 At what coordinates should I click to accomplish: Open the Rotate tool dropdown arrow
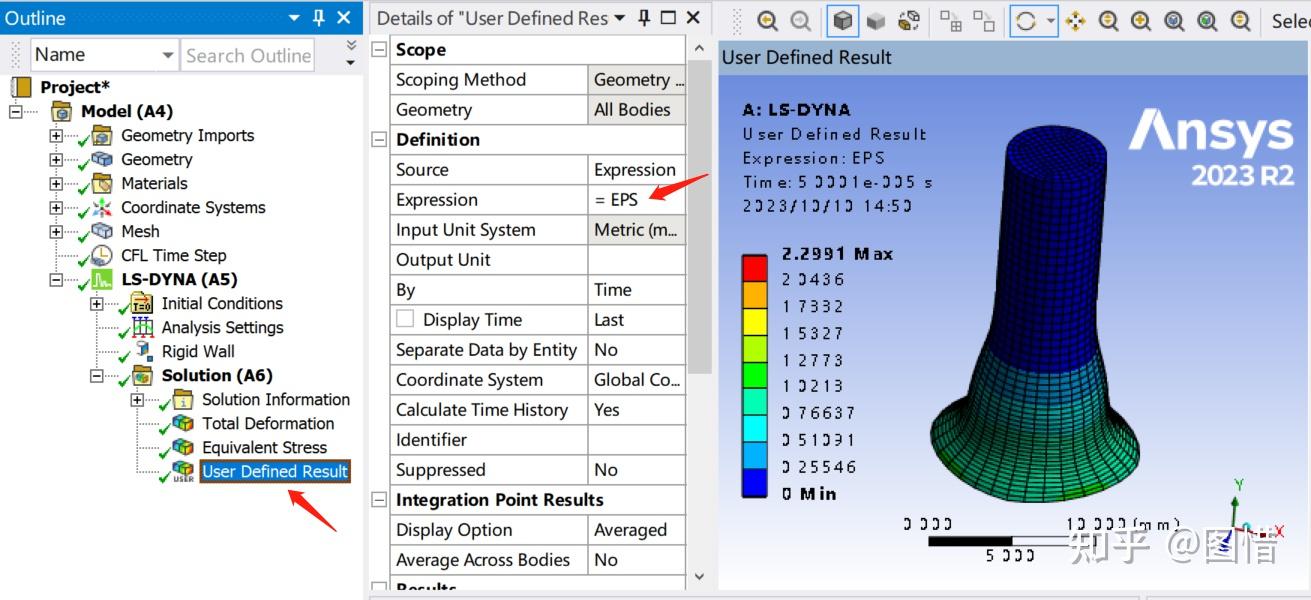click(1049, 20)
